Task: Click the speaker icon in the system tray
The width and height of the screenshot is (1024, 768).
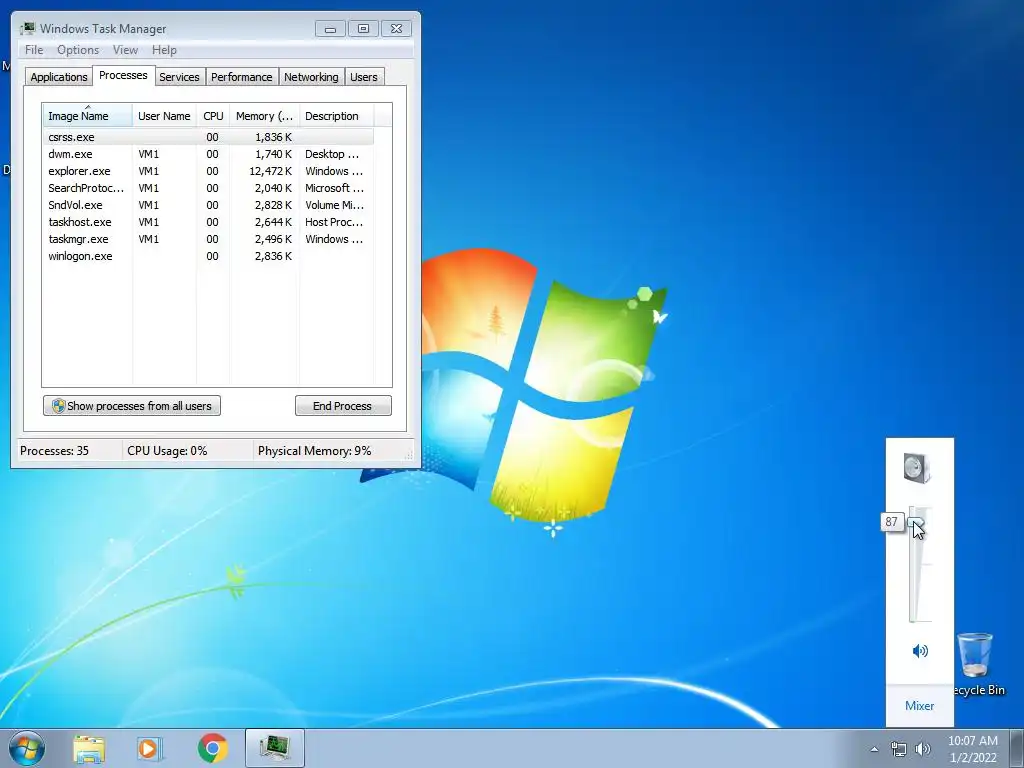Action: 923,749
